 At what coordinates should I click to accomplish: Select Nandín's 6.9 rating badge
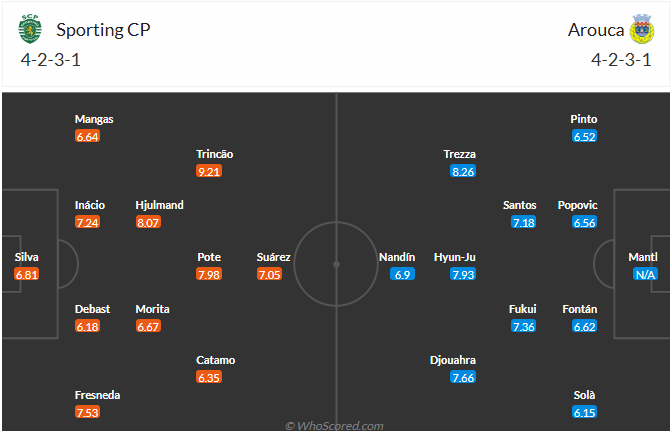pyautogui.click(x=402, y=274)
